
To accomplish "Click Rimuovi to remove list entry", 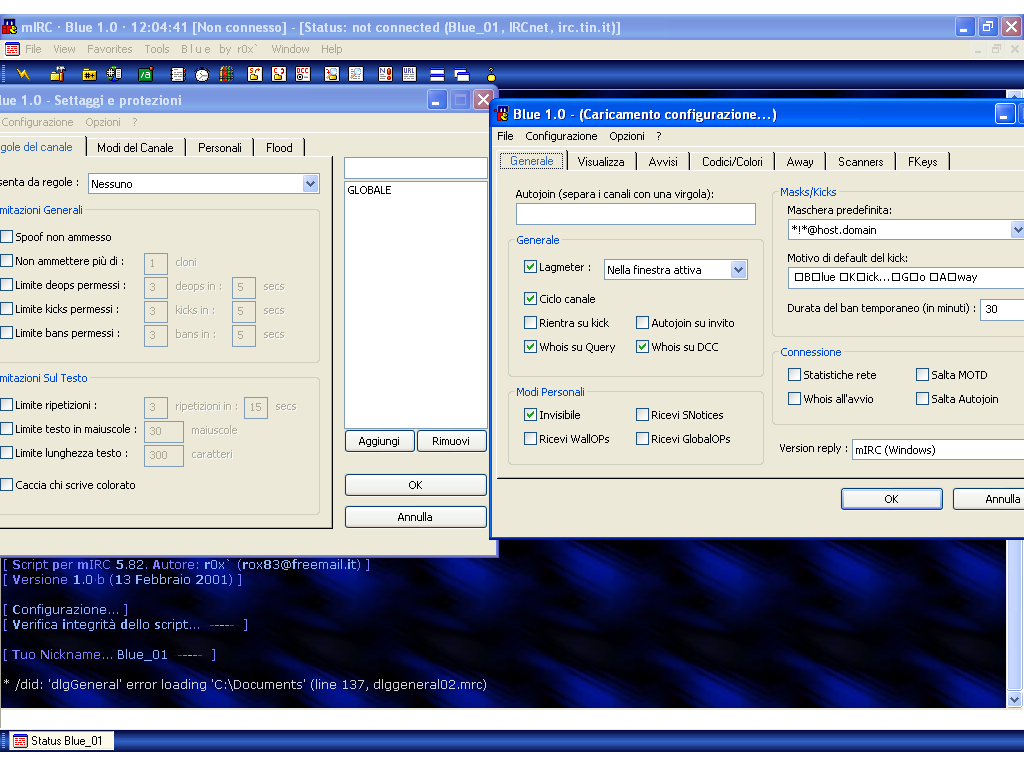I will [451, 441].
